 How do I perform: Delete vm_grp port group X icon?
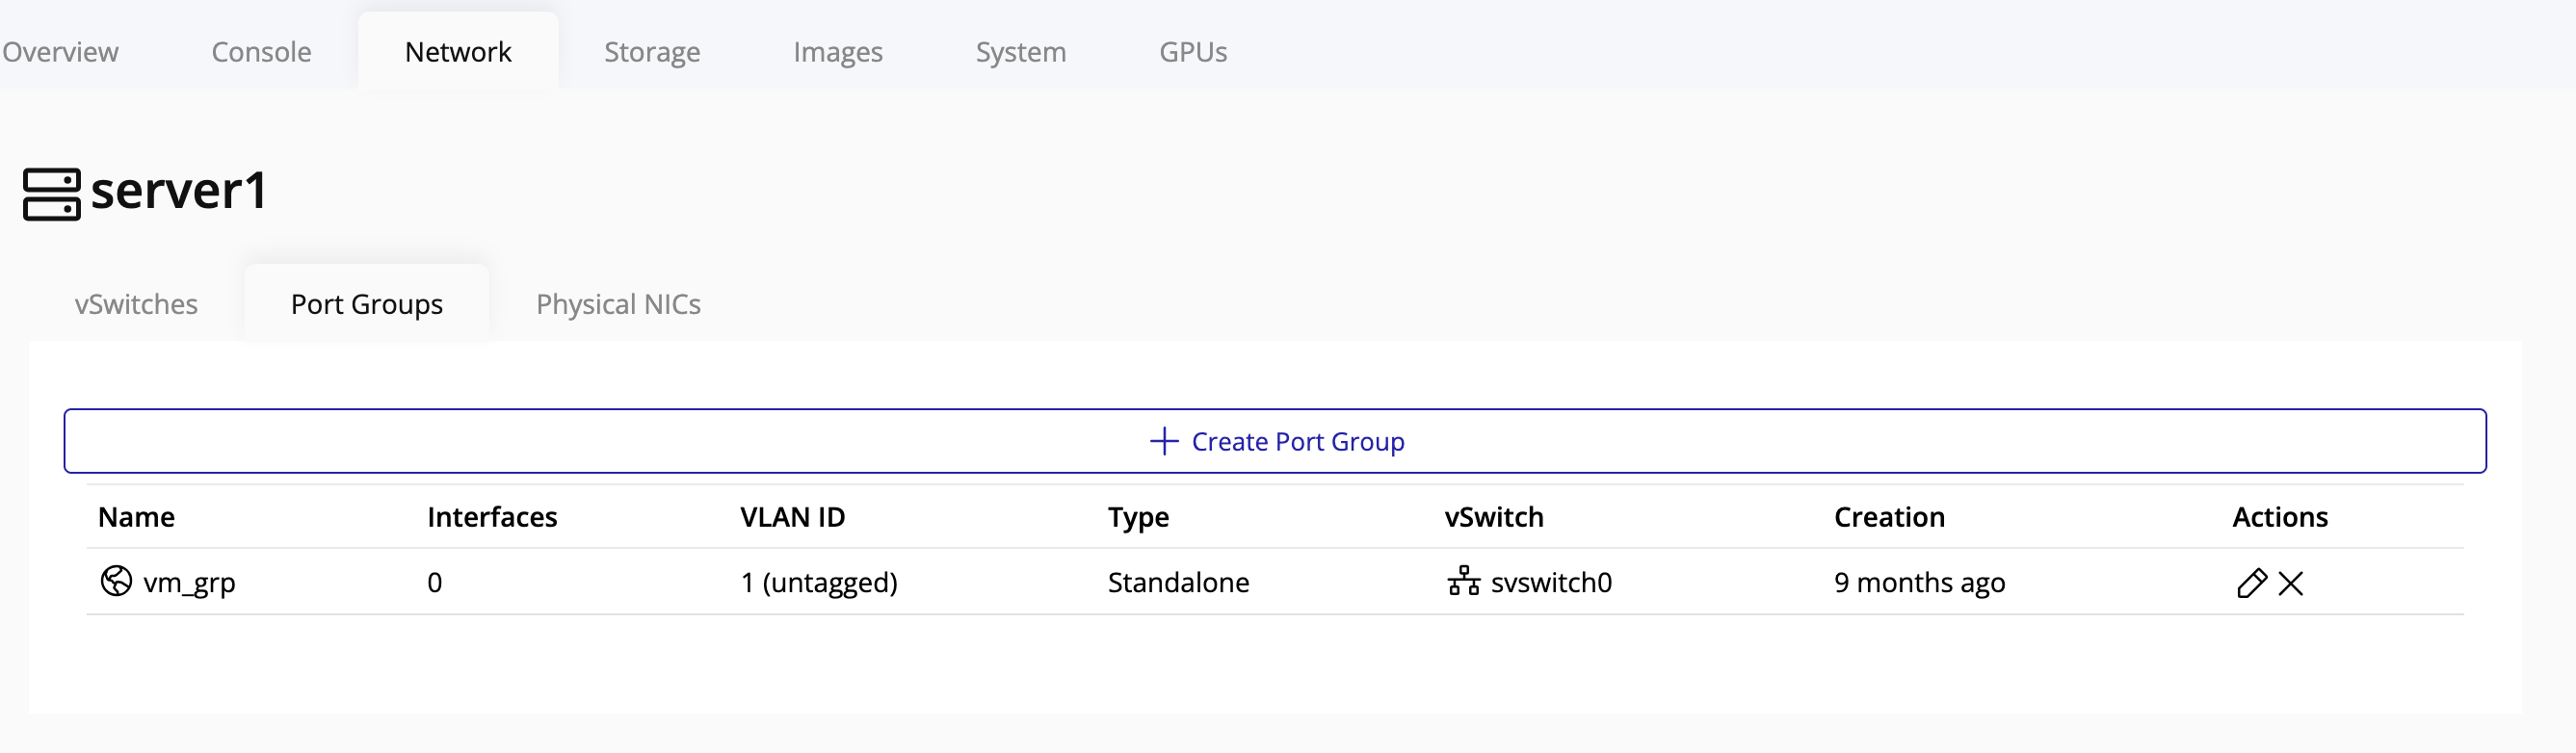(x=2290, y=583)
